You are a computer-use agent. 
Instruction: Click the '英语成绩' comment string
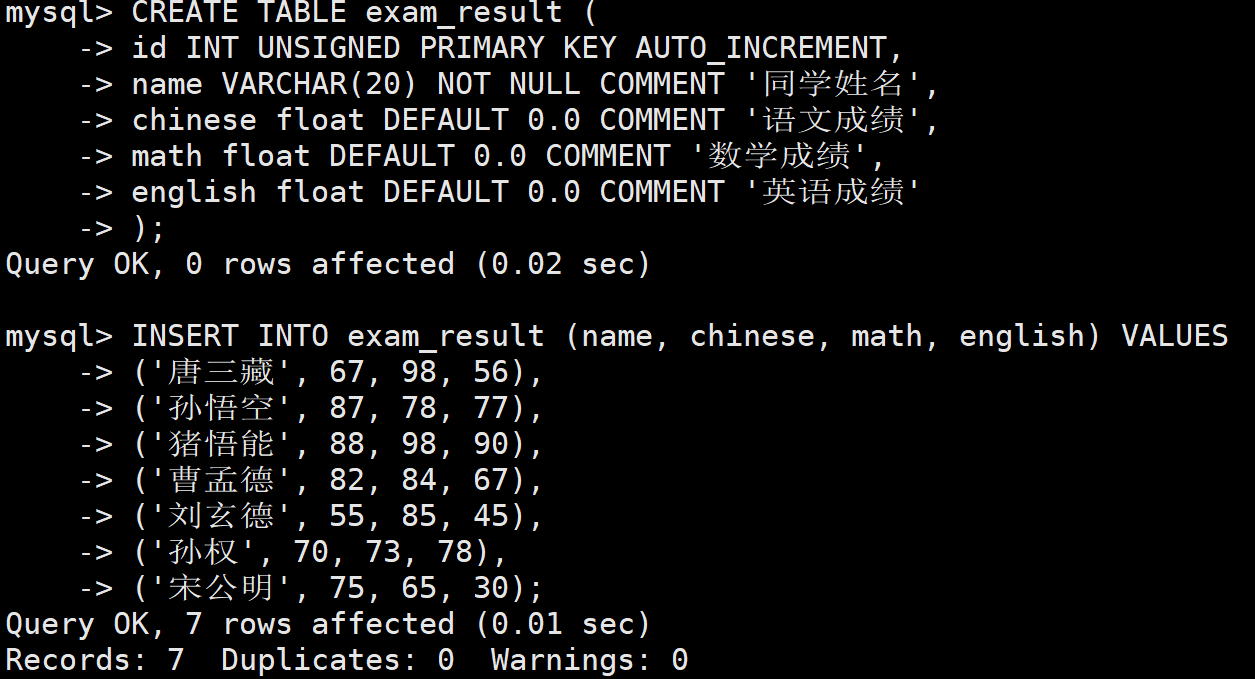833,192
